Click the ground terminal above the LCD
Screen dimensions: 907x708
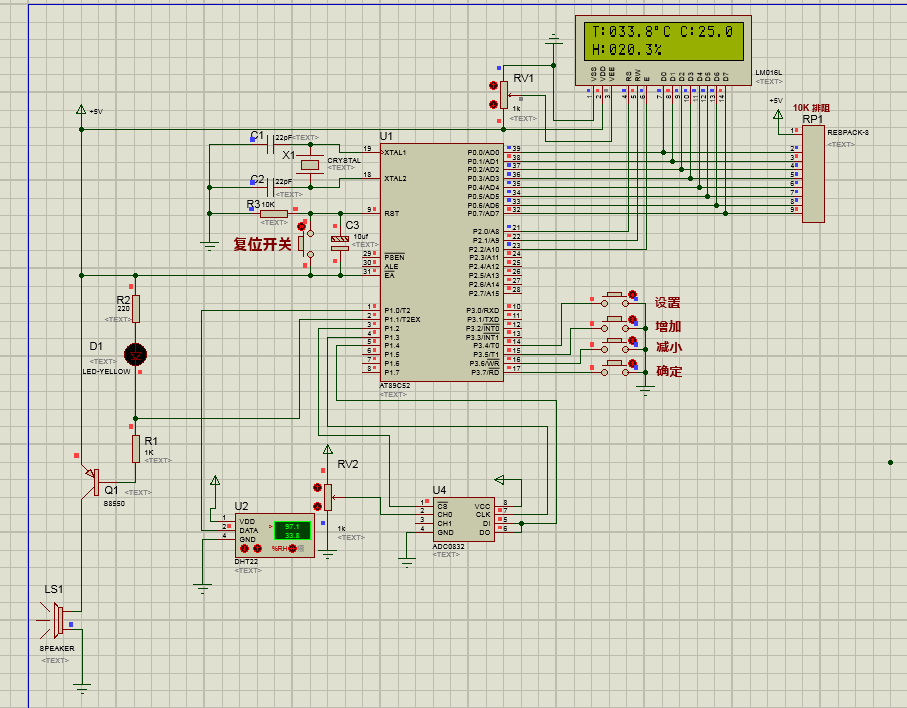pos(554,40)
